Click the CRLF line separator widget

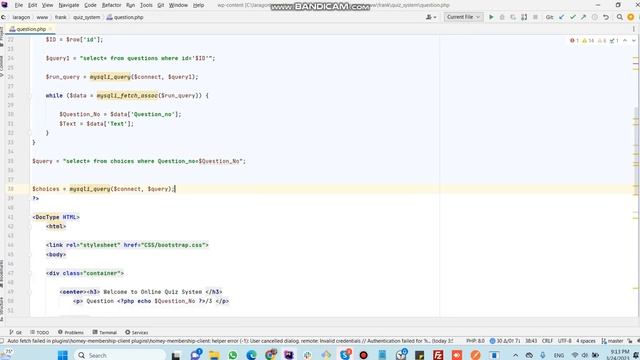(x=547, y=341)
